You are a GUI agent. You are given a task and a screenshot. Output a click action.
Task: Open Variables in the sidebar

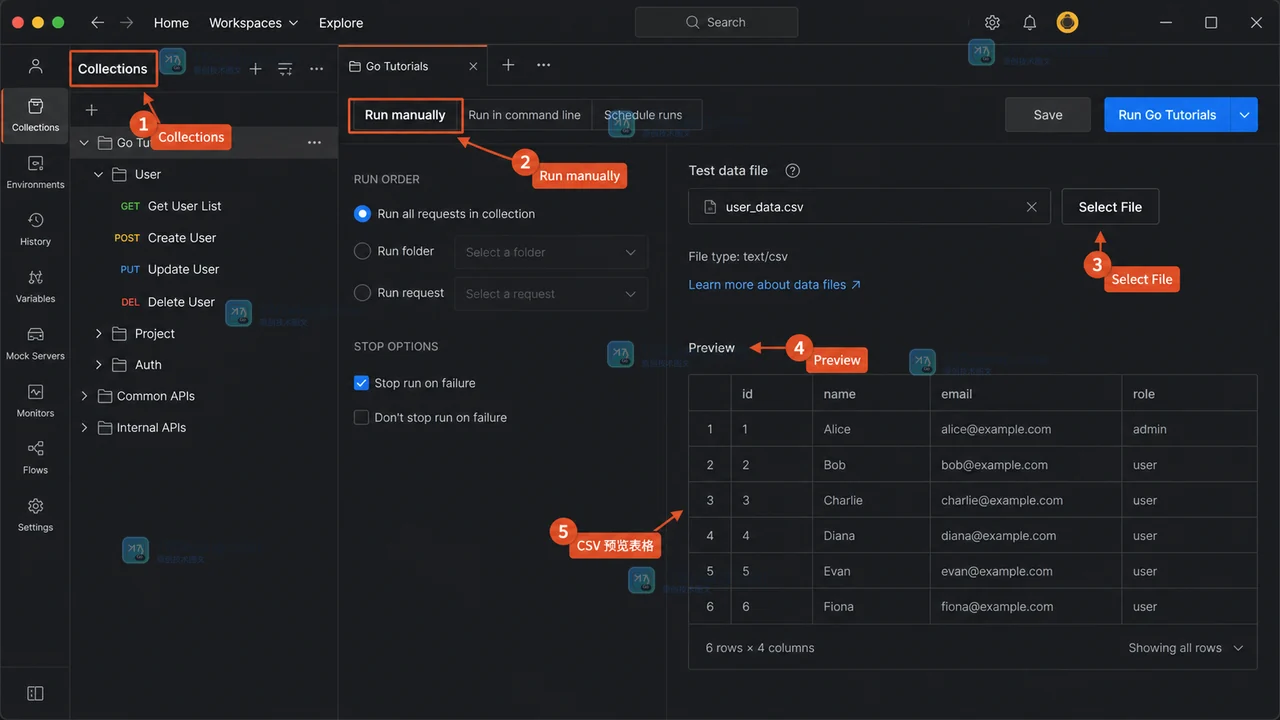[x=35, y=286]
